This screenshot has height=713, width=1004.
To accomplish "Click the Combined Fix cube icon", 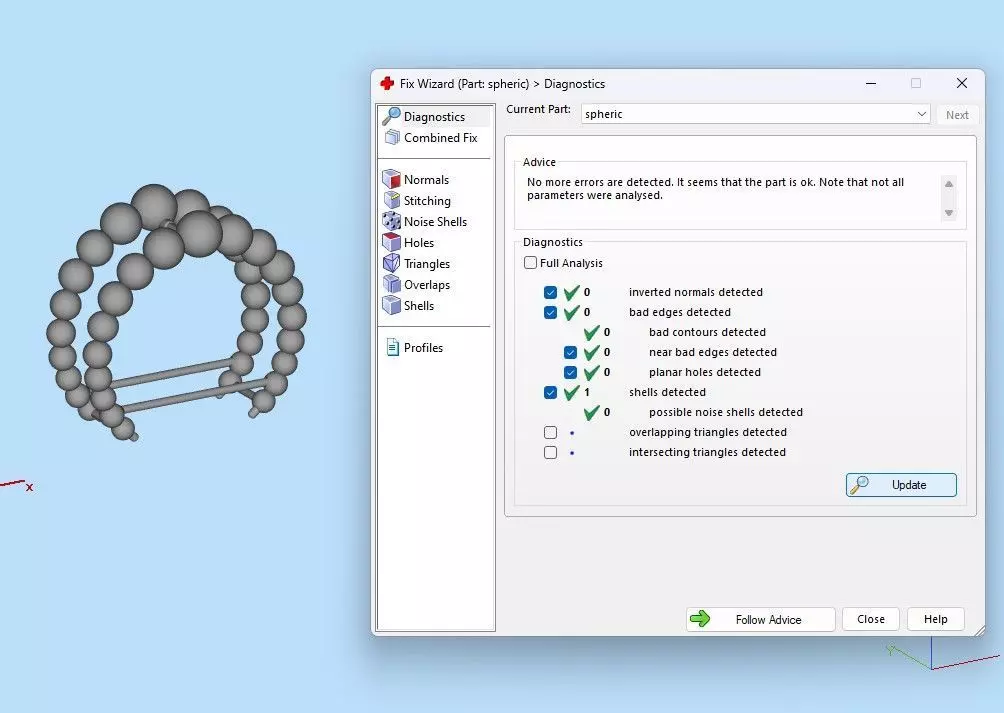I will click(392, 137).
